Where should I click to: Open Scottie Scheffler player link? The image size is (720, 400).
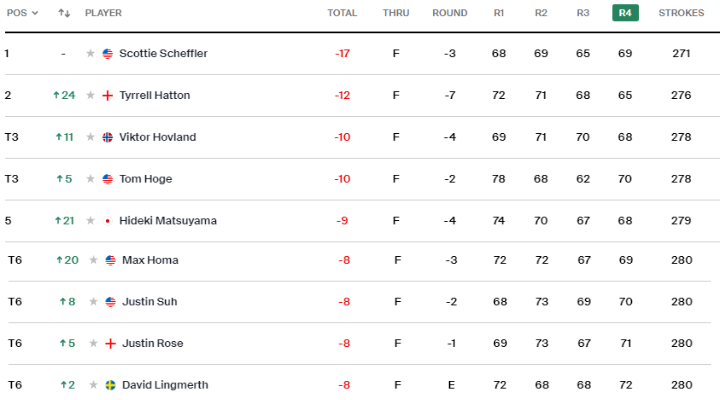[x=163, y=54]
